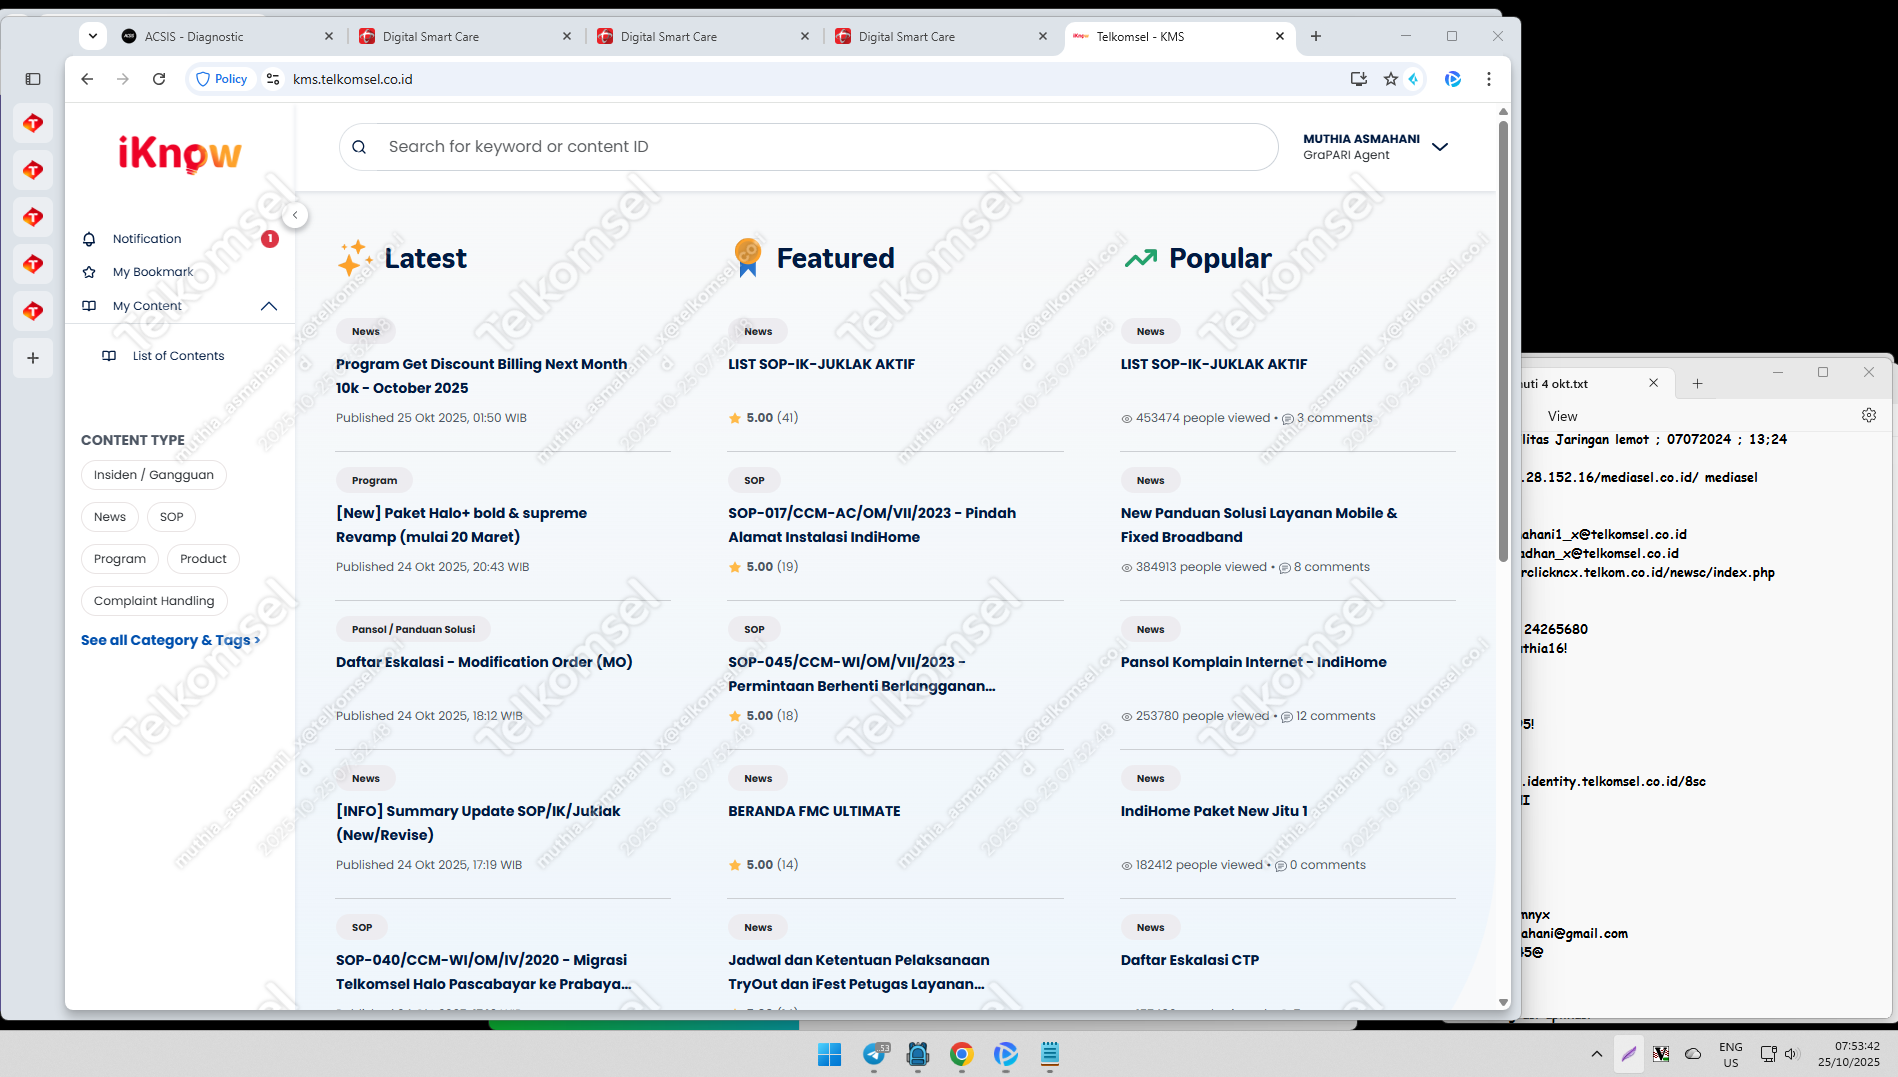Open the View menu in Notepad
The width and height of the screenshot is (1898, 1077).
(x=1562, y=416)
